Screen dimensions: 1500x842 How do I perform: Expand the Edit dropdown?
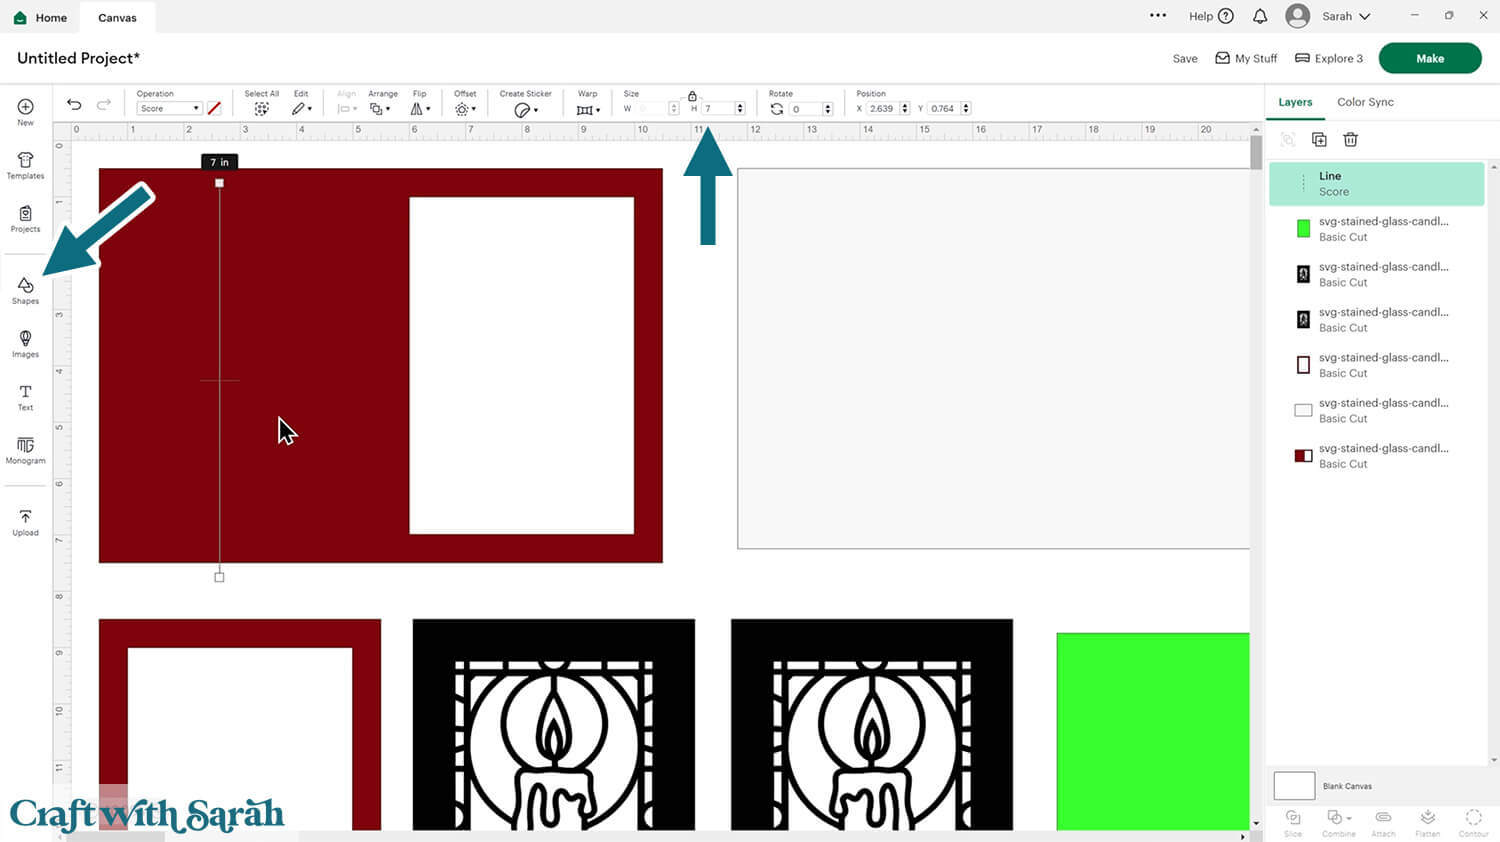coord(302,109)
